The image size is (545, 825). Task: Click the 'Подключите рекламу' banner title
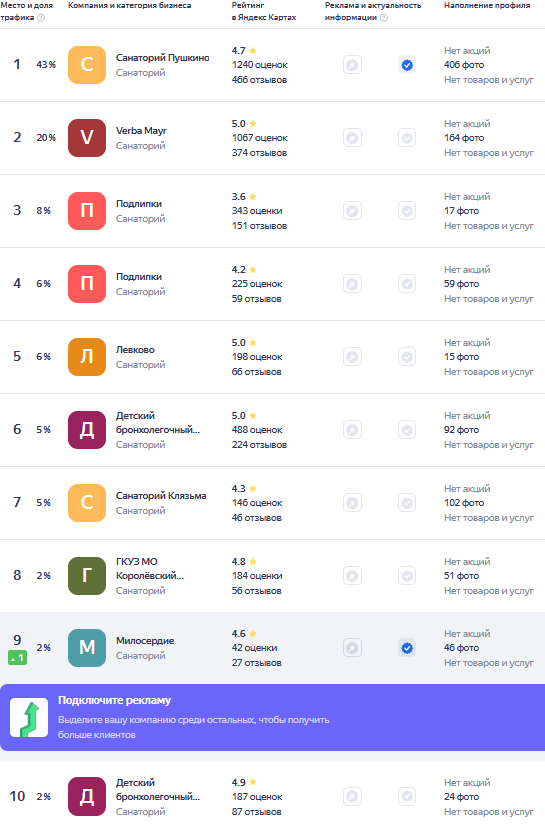pos(114,700)
